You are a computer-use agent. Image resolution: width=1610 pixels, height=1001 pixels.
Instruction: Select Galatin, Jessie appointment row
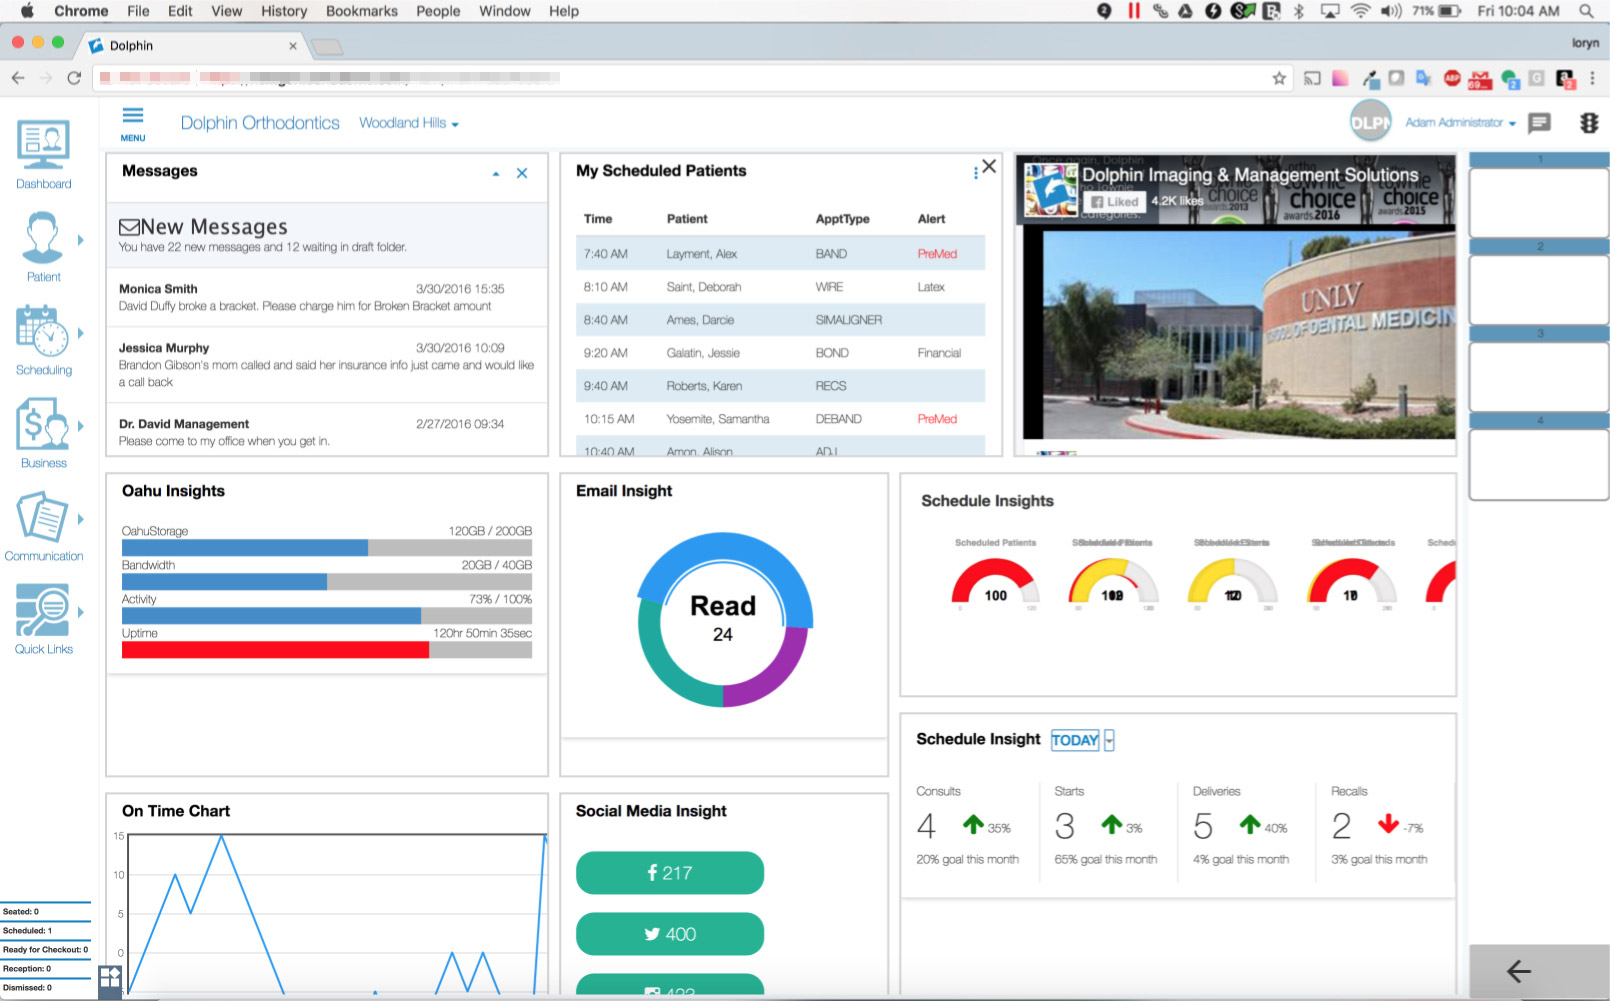[780, 353]
